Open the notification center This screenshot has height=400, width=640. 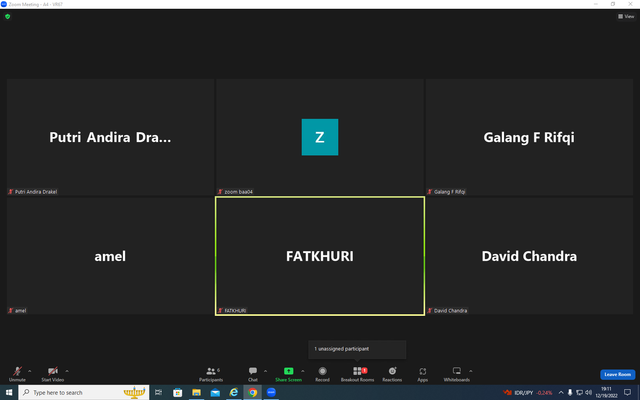pyautogui.click(x=627, y=393)
